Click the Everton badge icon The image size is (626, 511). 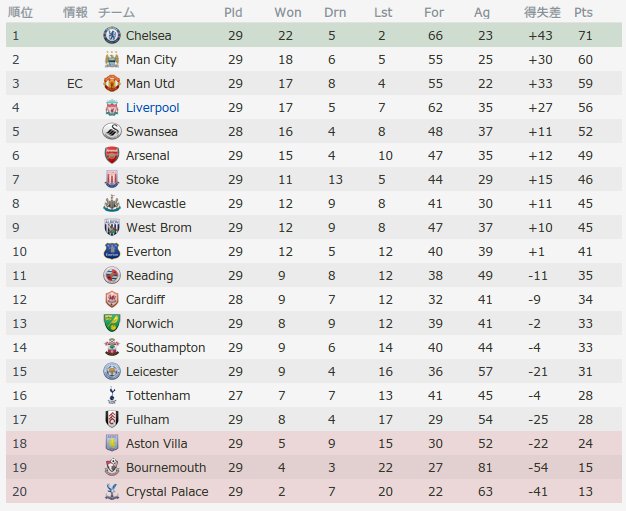112,251
